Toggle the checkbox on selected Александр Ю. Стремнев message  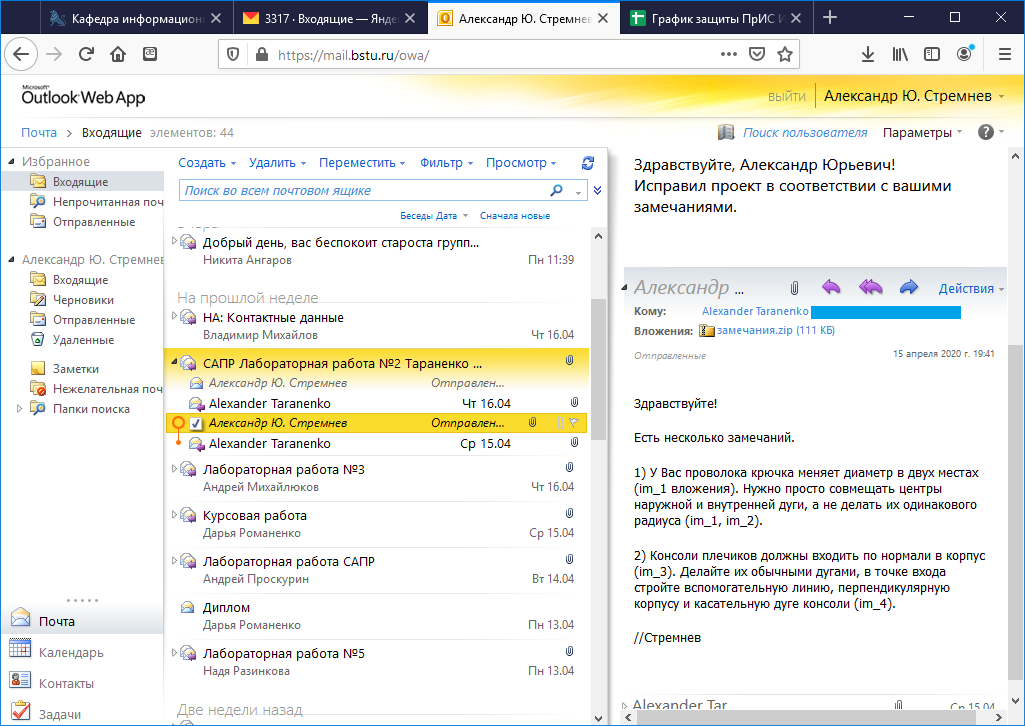click(x=195, y=423)
